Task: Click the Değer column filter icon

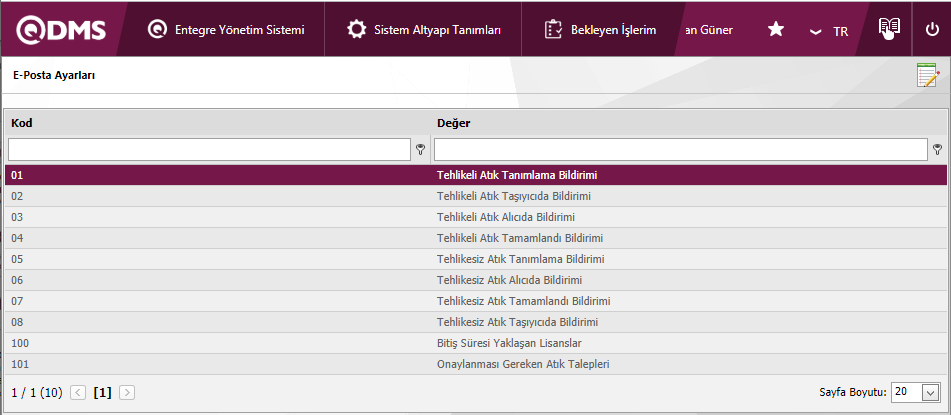Action: tap(938, 150)
